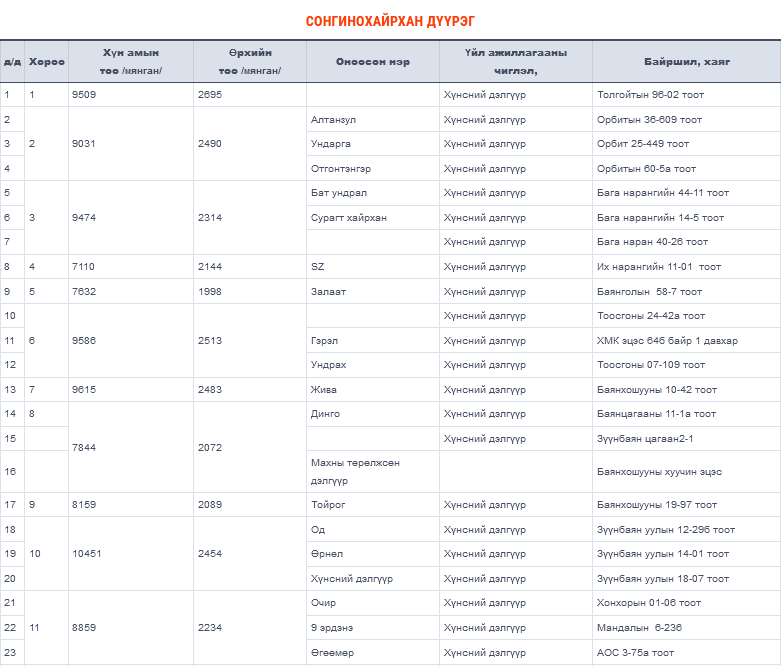
Task: Click the Сонгинохайрхан дүүрэг title
Action: (x=390, y=20)
